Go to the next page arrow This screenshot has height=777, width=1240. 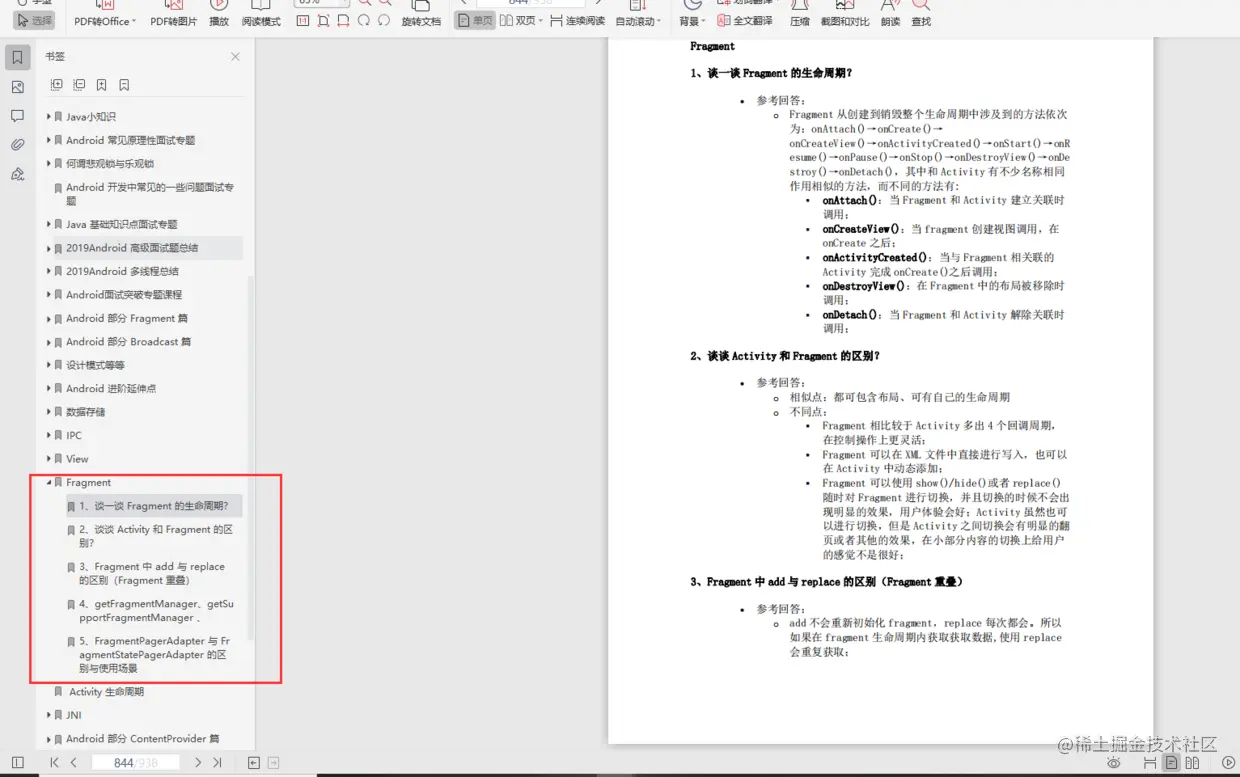[198, 763]
